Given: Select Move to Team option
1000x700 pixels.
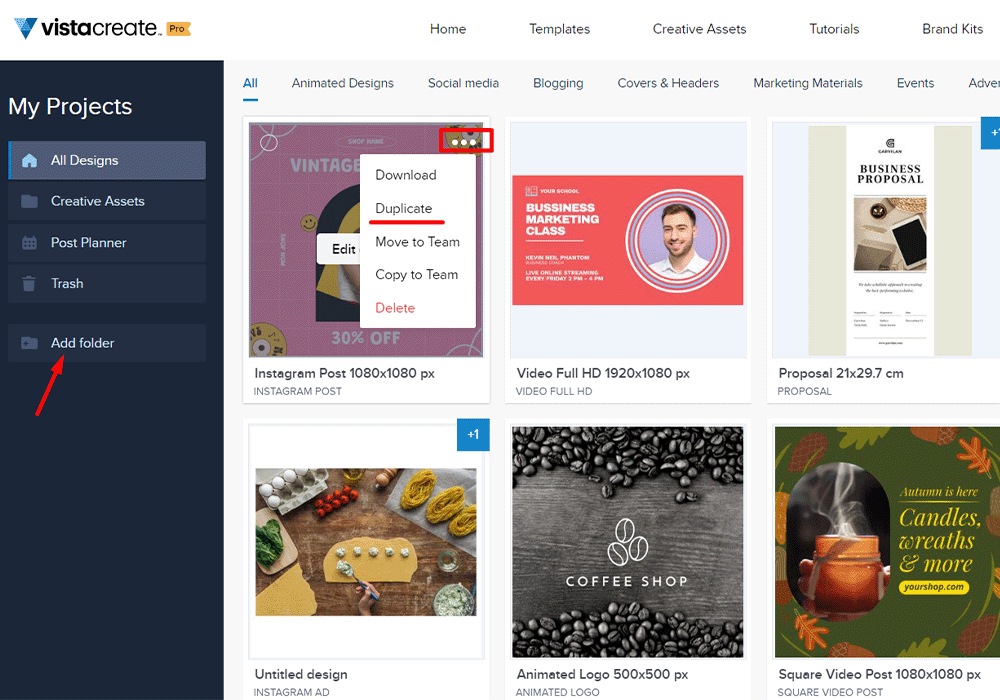Looking at the screenshot, I should [x=417, y=242].
